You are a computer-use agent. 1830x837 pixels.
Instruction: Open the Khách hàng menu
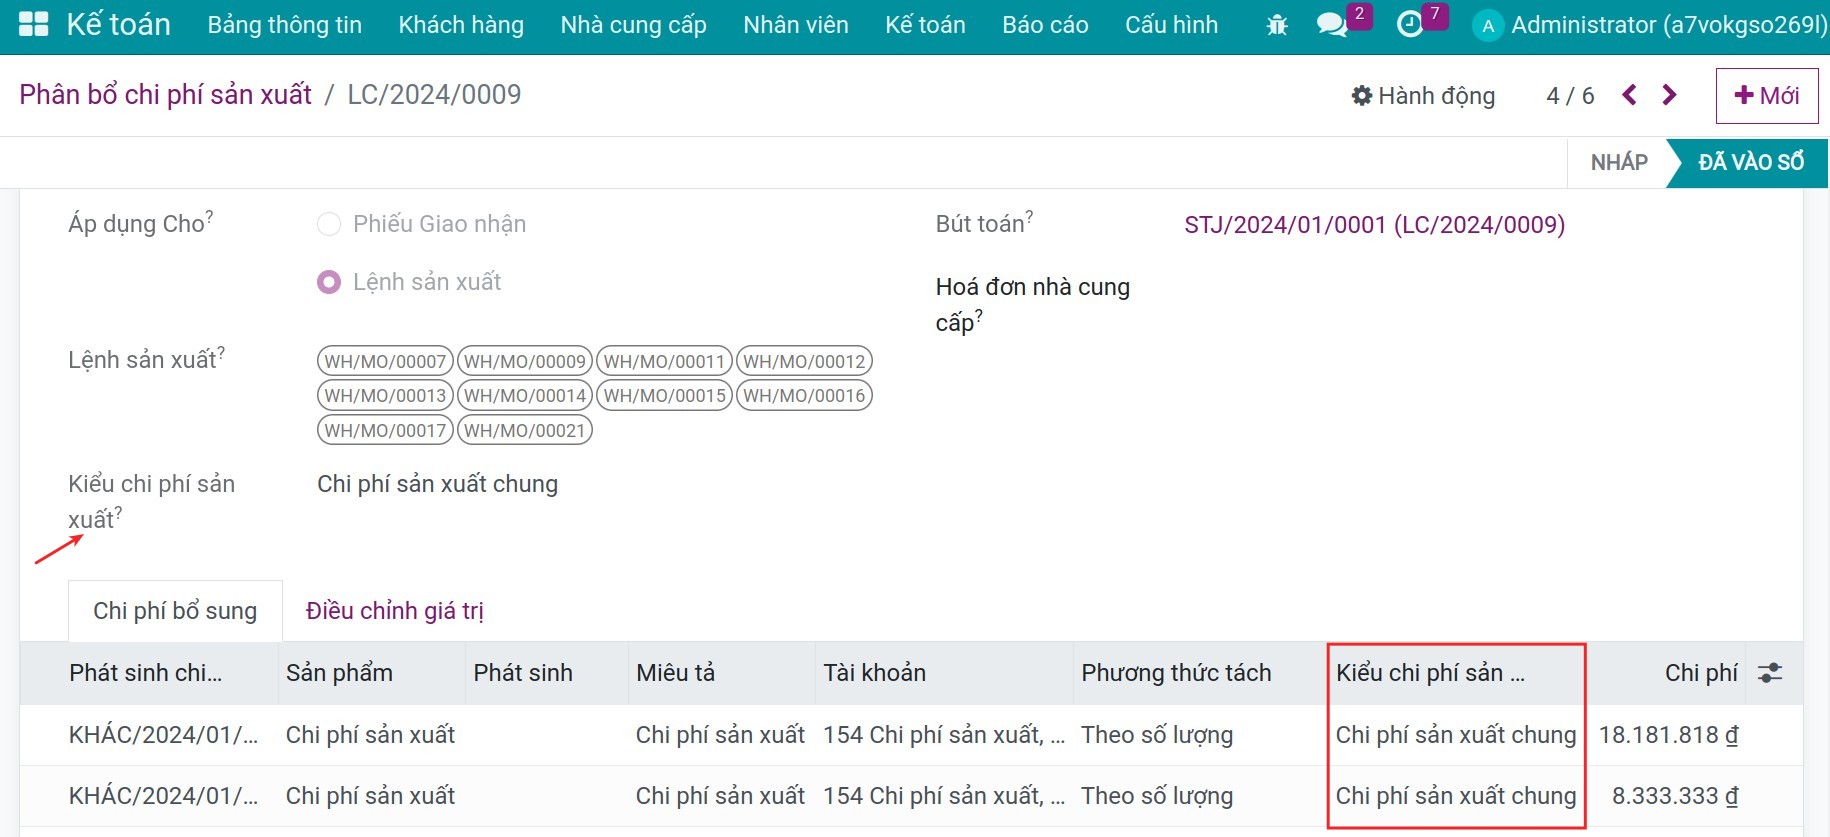(x=461, y=25)
